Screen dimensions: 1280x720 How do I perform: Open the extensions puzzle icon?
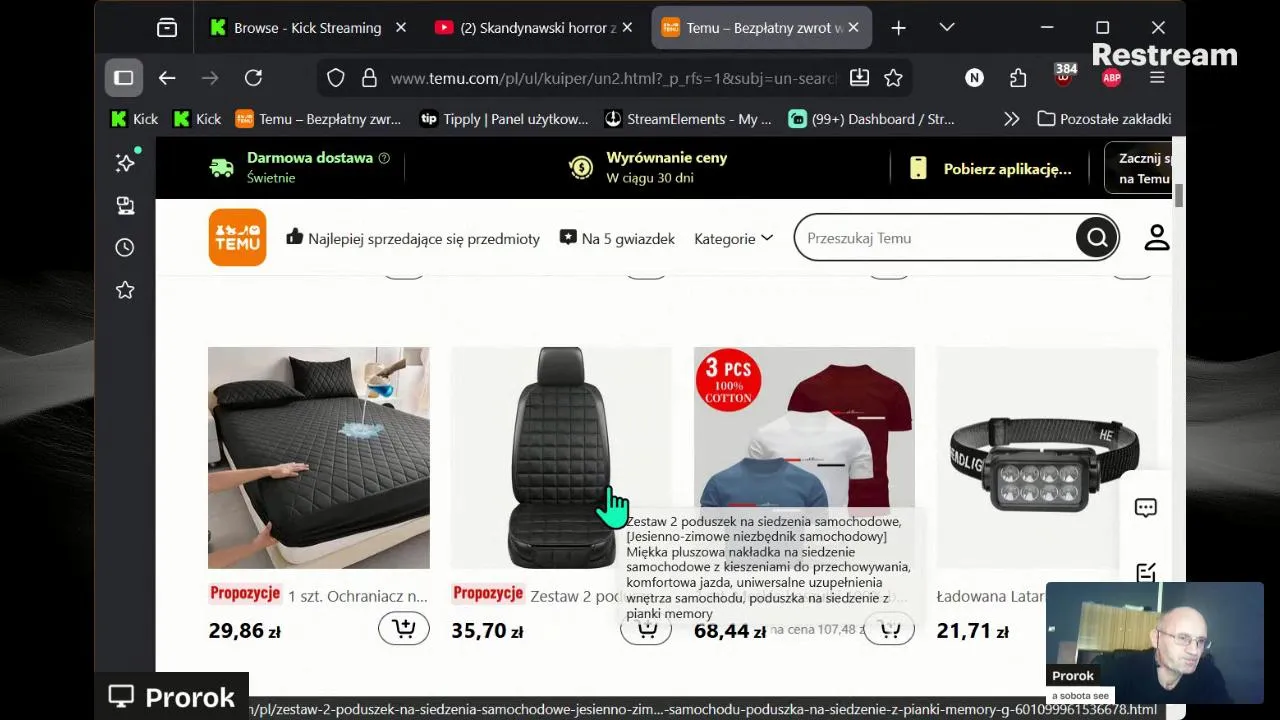pos(1018,78)
